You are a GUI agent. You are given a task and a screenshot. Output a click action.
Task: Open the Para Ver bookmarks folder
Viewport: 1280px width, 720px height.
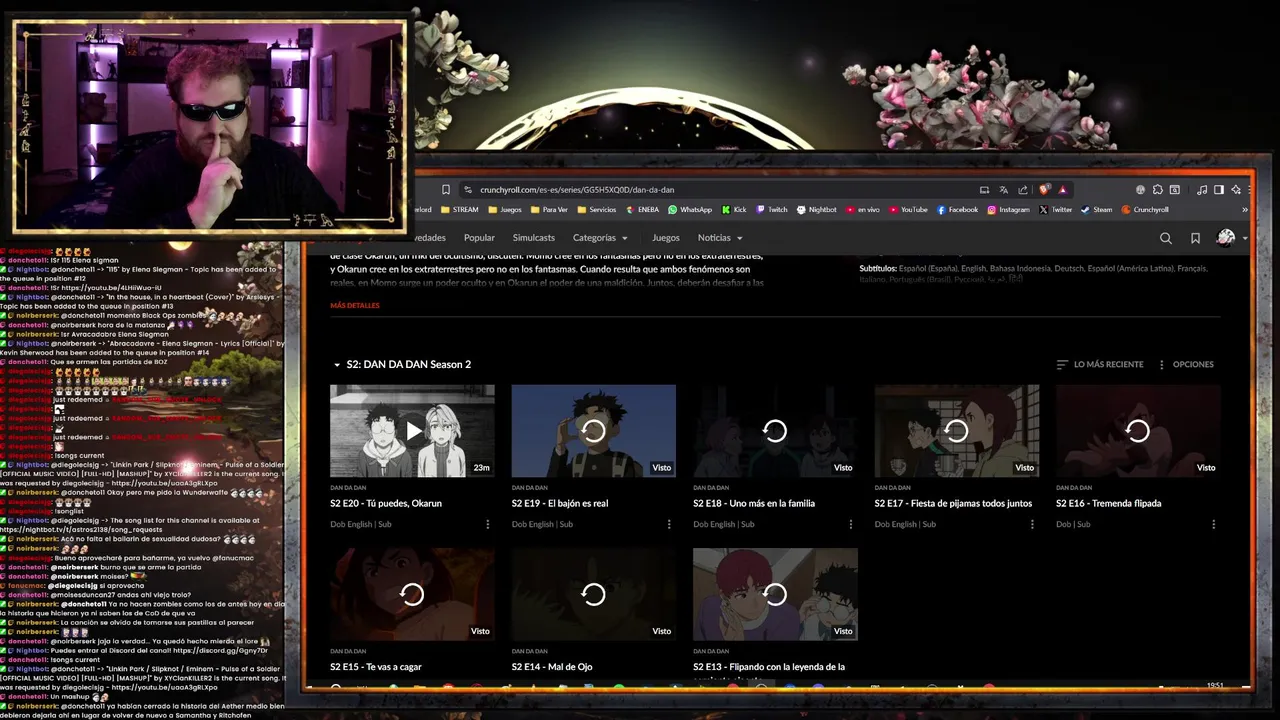548,210
